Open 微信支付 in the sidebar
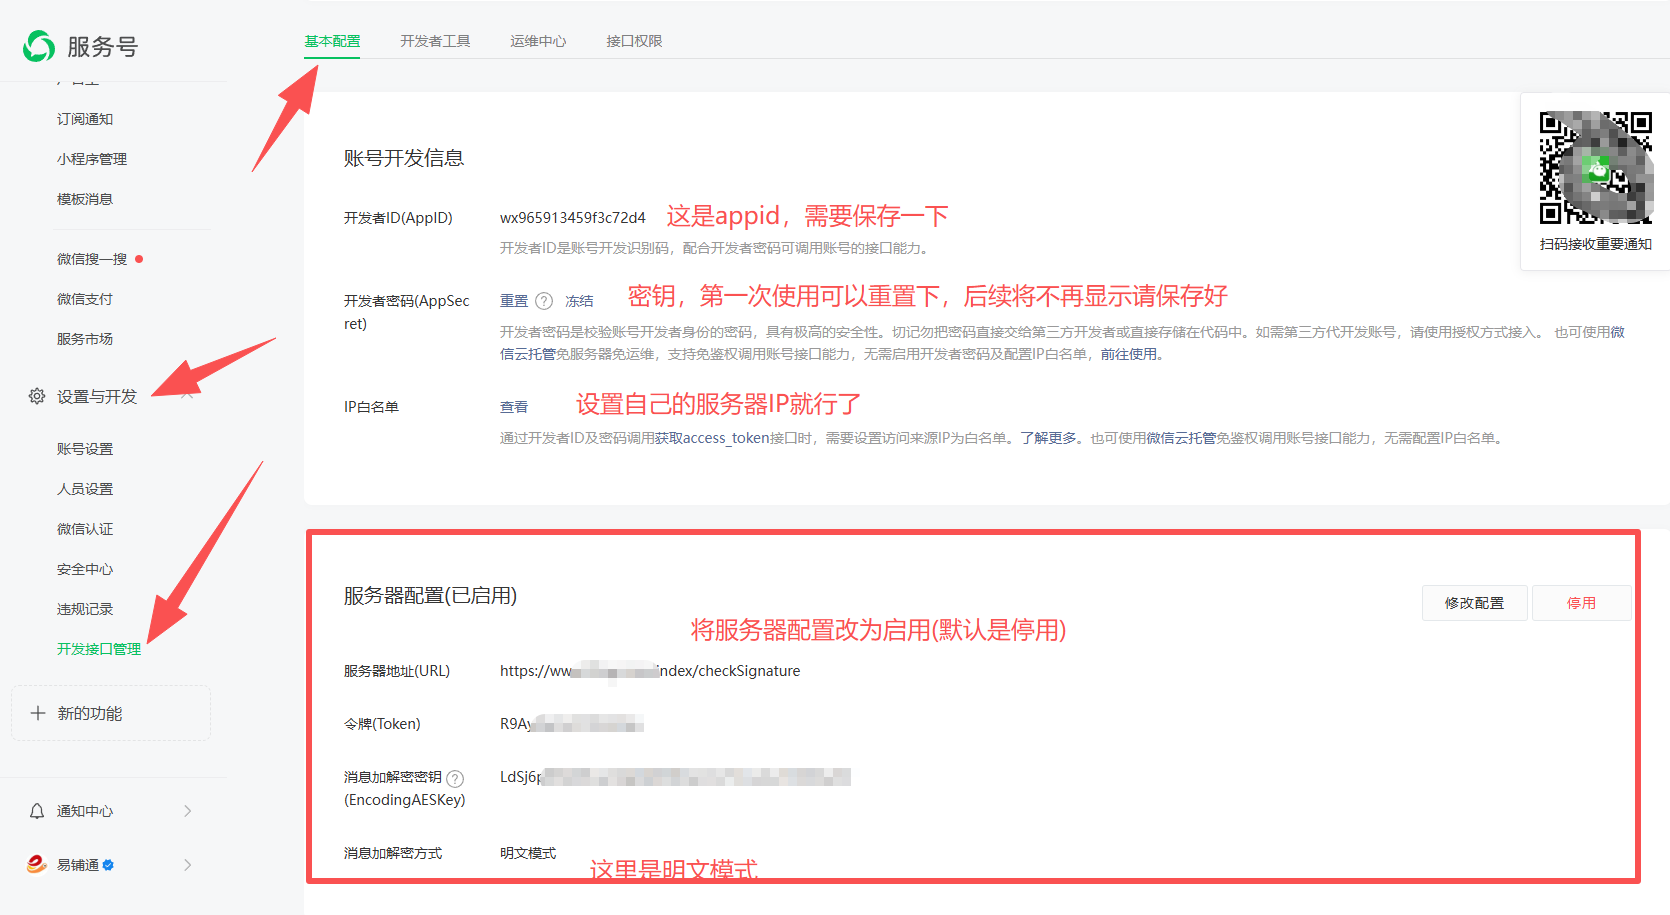This screenshot has width=1670, height=915. pyautogui.click(x=85, y=299)
